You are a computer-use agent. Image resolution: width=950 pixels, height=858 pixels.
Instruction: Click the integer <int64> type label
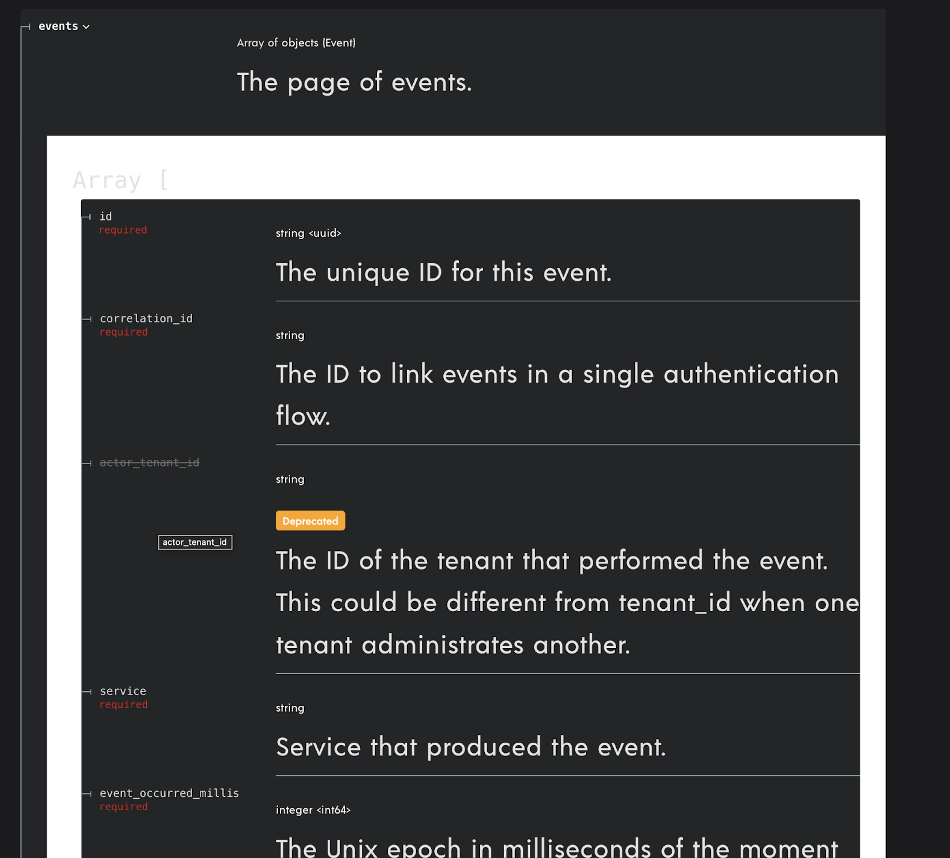pyautogui.click(x=313, y=810)
